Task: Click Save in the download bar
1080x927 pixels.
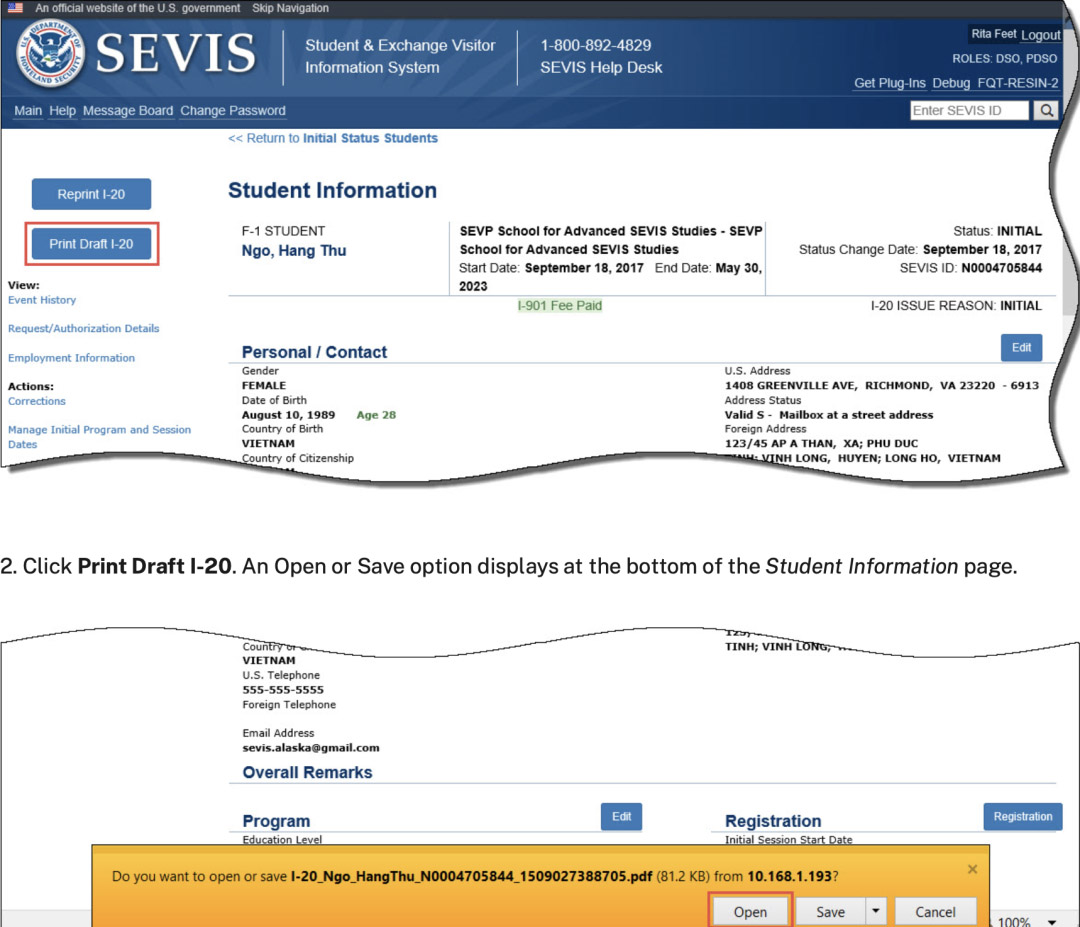Action: click(x=830, y=911)
